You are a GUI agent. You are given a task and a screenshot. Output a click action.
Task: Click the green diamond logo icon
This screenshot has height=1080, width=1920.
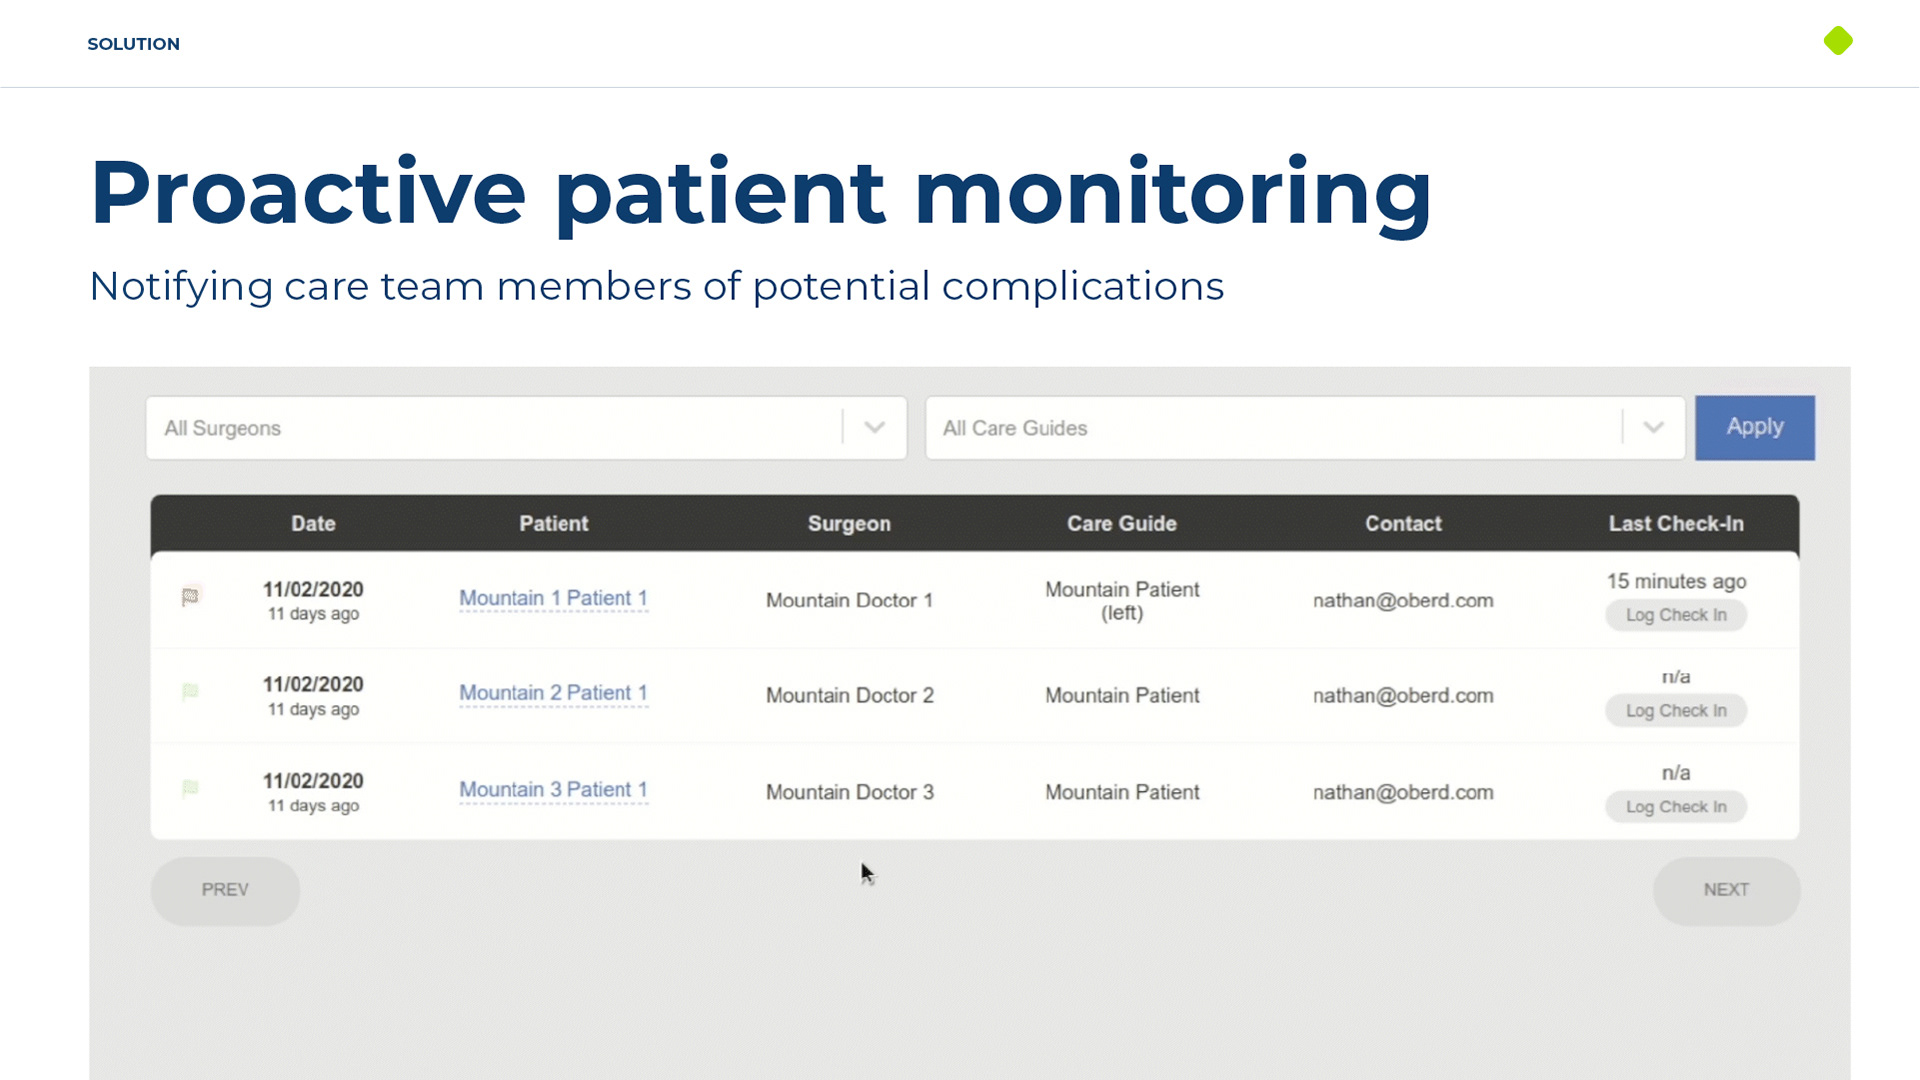(x=1838, y=41)
